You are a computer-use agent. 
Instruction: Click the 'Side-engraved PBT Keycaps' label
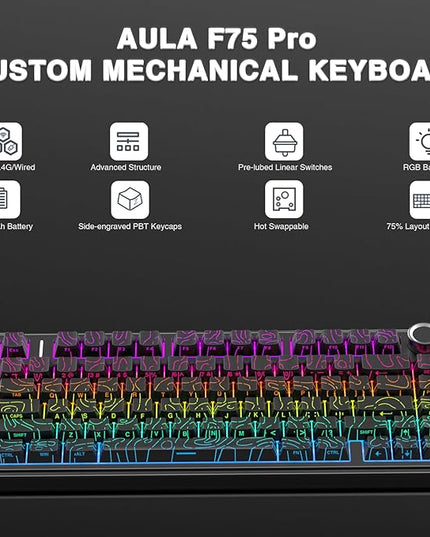(x=130, y=227)
